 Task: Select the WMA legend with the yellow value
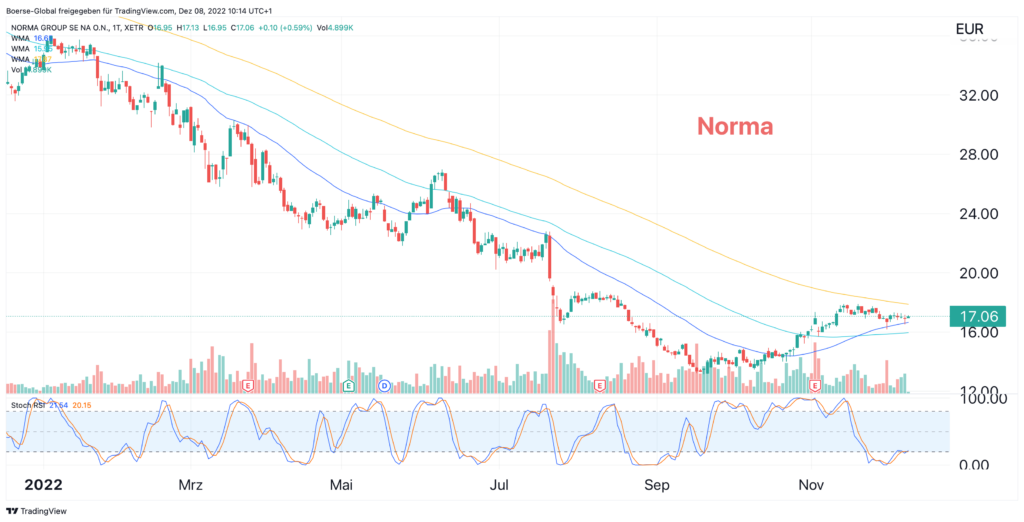pos(32,59)
